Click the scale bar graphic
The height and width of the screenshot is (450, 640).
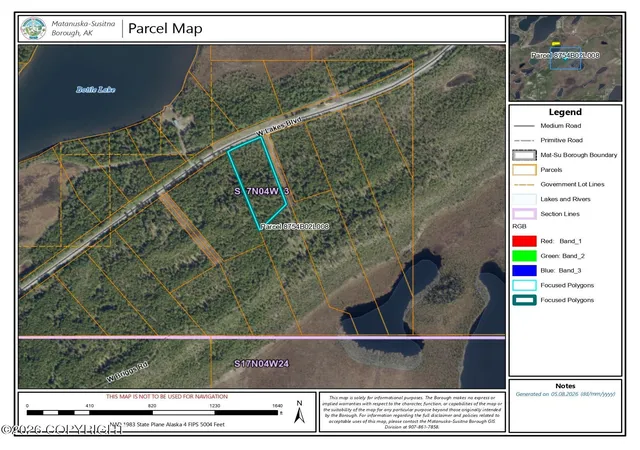click(x=152, y=412)
